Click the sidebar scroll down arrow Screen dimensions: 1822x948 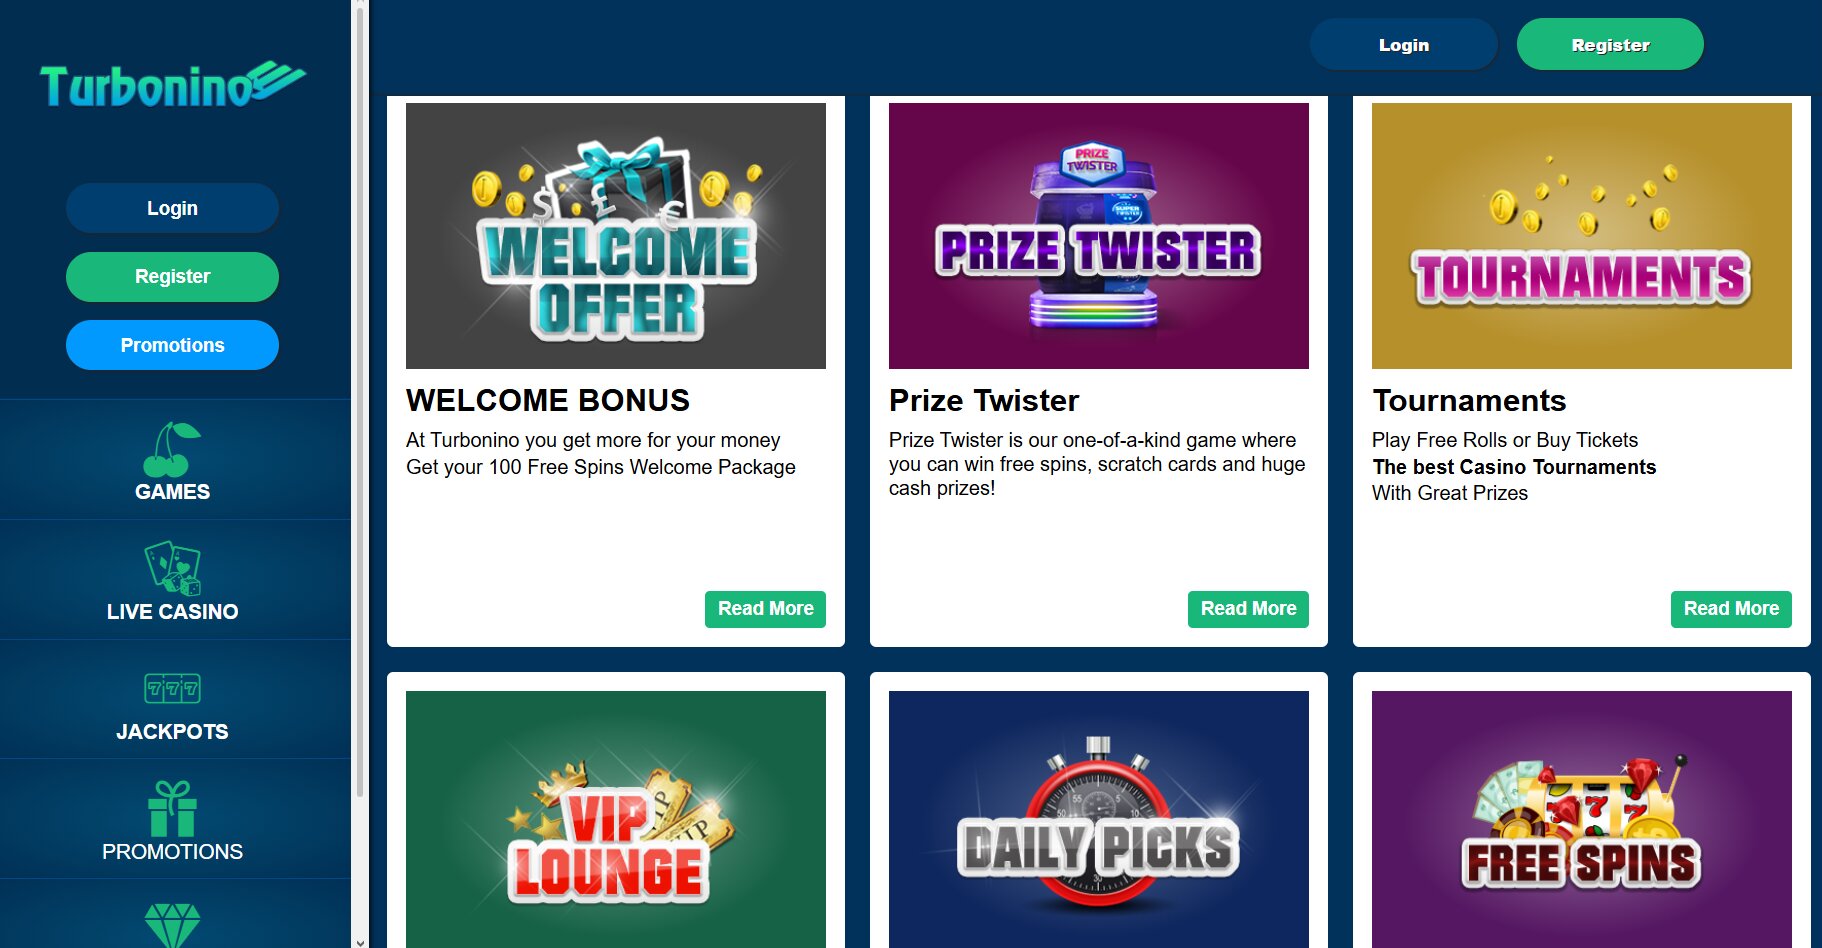pos(360,941)
